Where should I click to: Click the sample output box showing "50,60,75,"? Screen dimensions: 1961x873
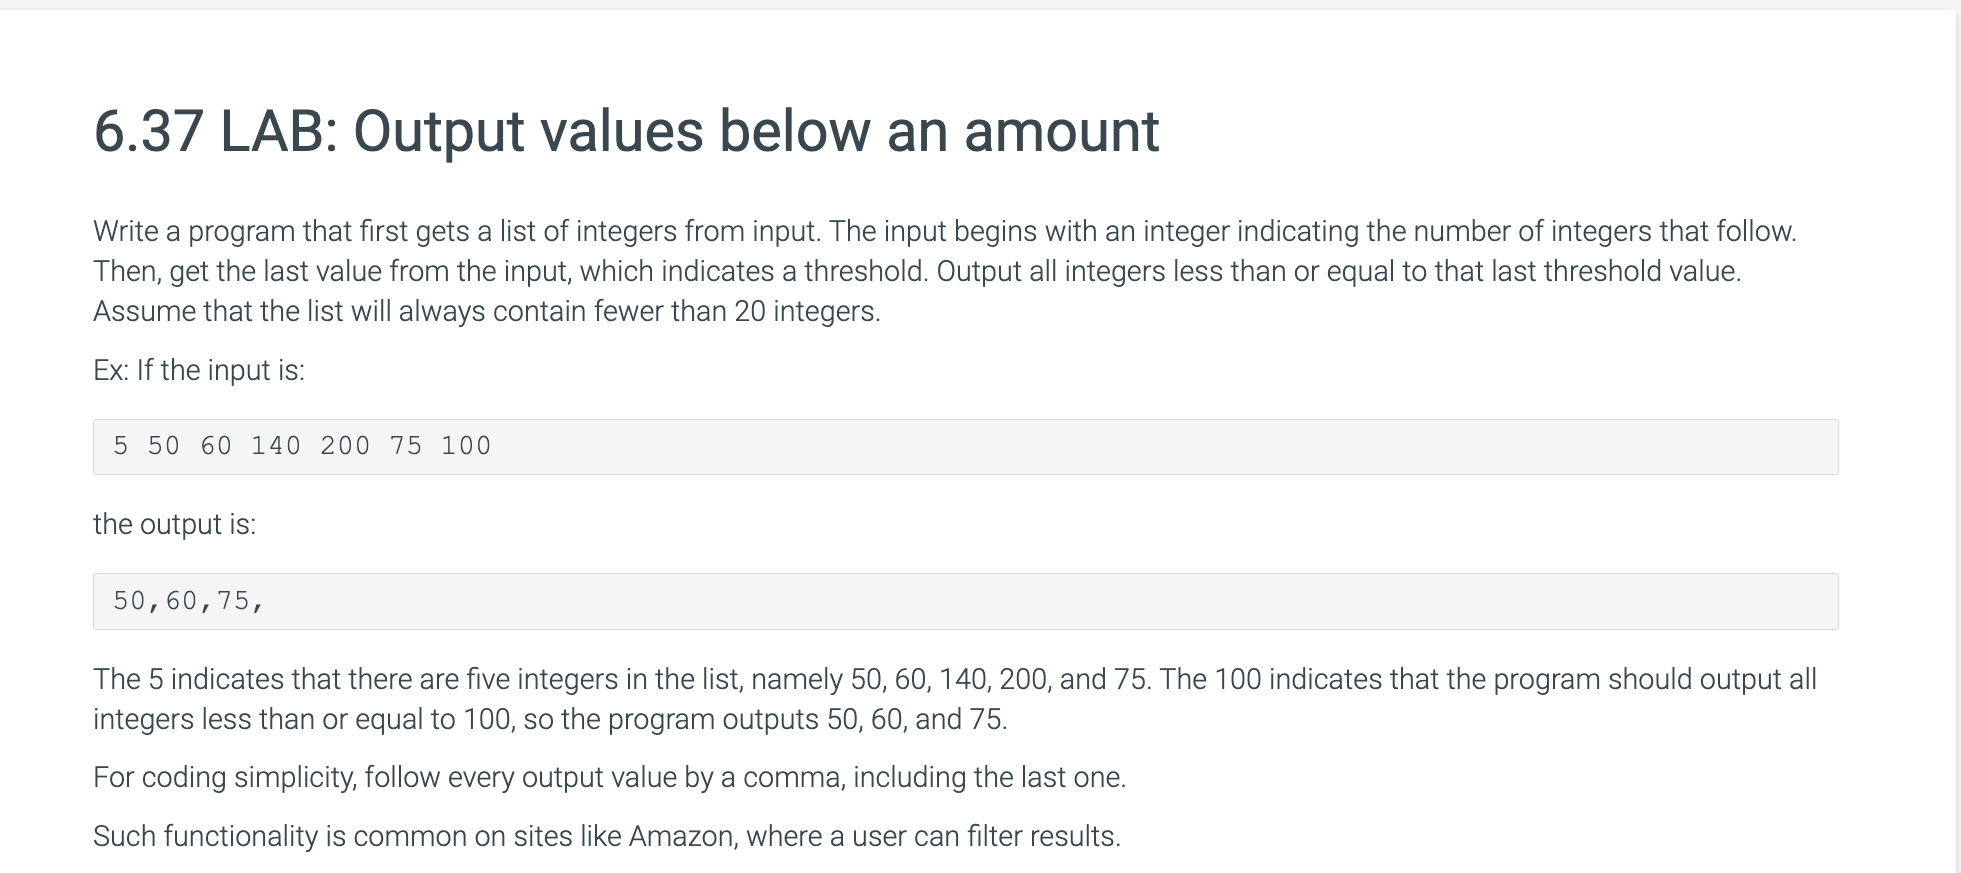point(965,601)
